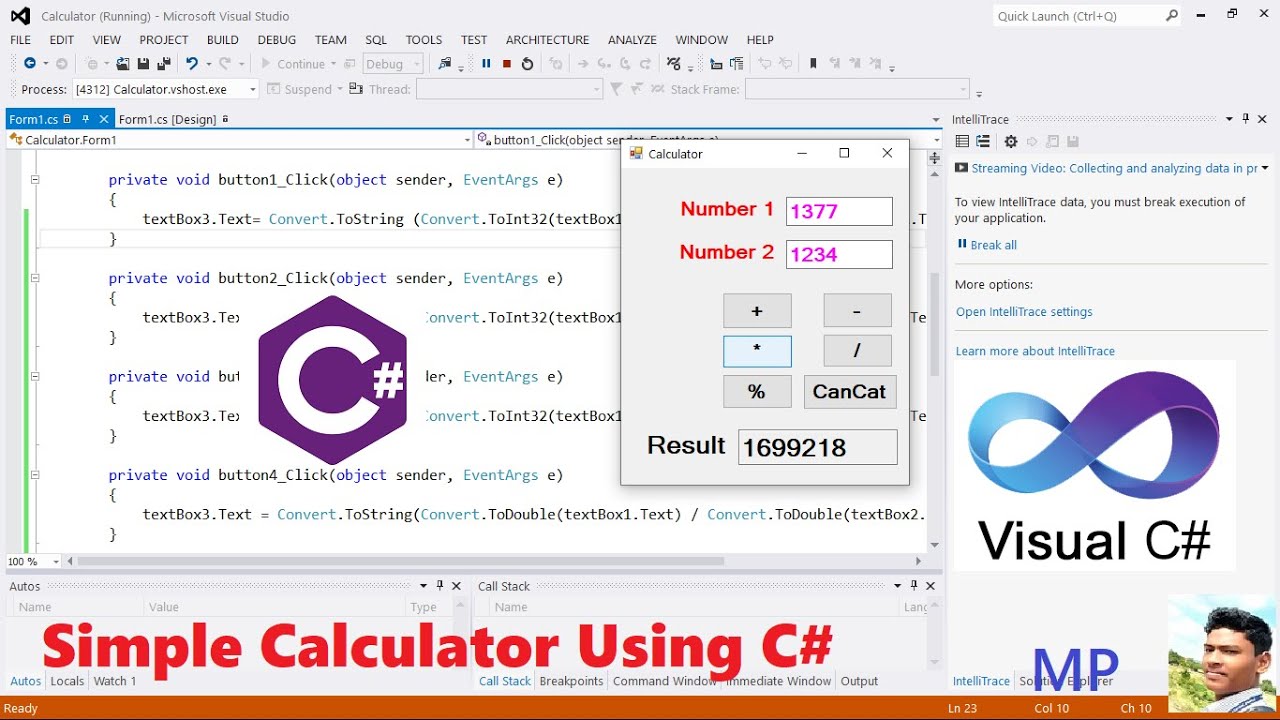Click the + button in Calculator

[757, 311]
